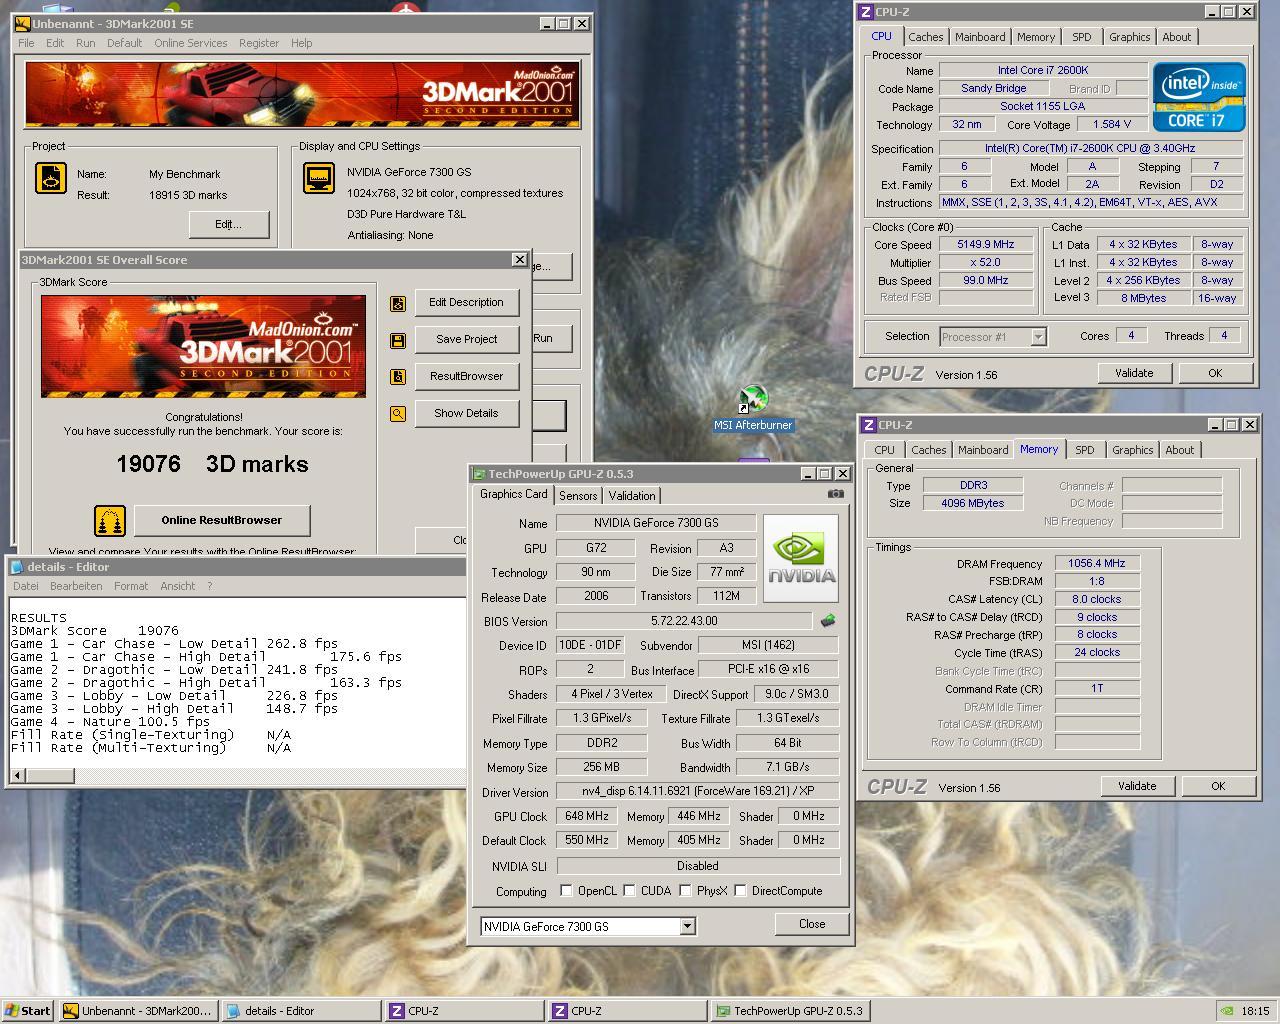Open the Online Services menu
This screenshot has height=1024, width=1280.
coord(190,43)
